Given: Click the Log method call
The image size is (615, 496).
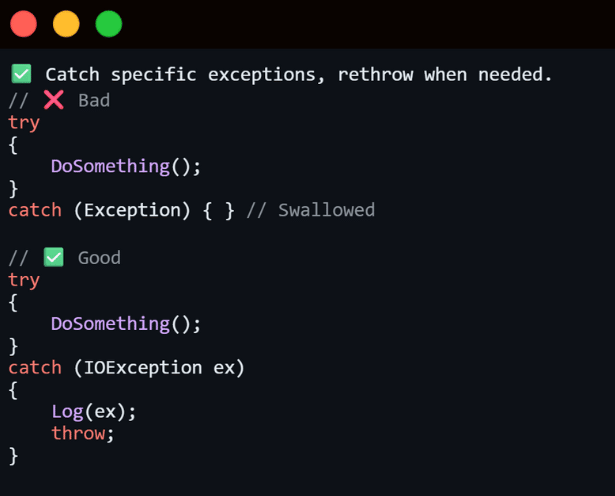Looking at the screenshot, I should 67,411.
